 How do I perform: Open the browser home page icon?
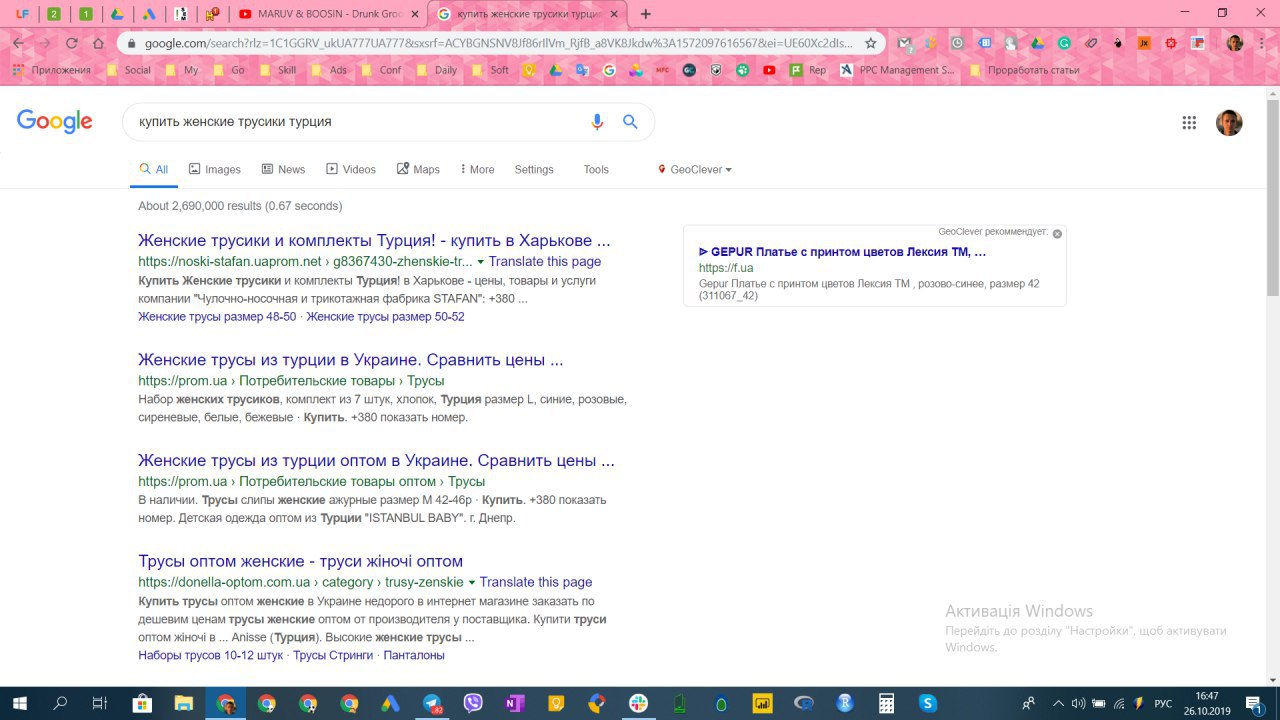pos(98,43)
